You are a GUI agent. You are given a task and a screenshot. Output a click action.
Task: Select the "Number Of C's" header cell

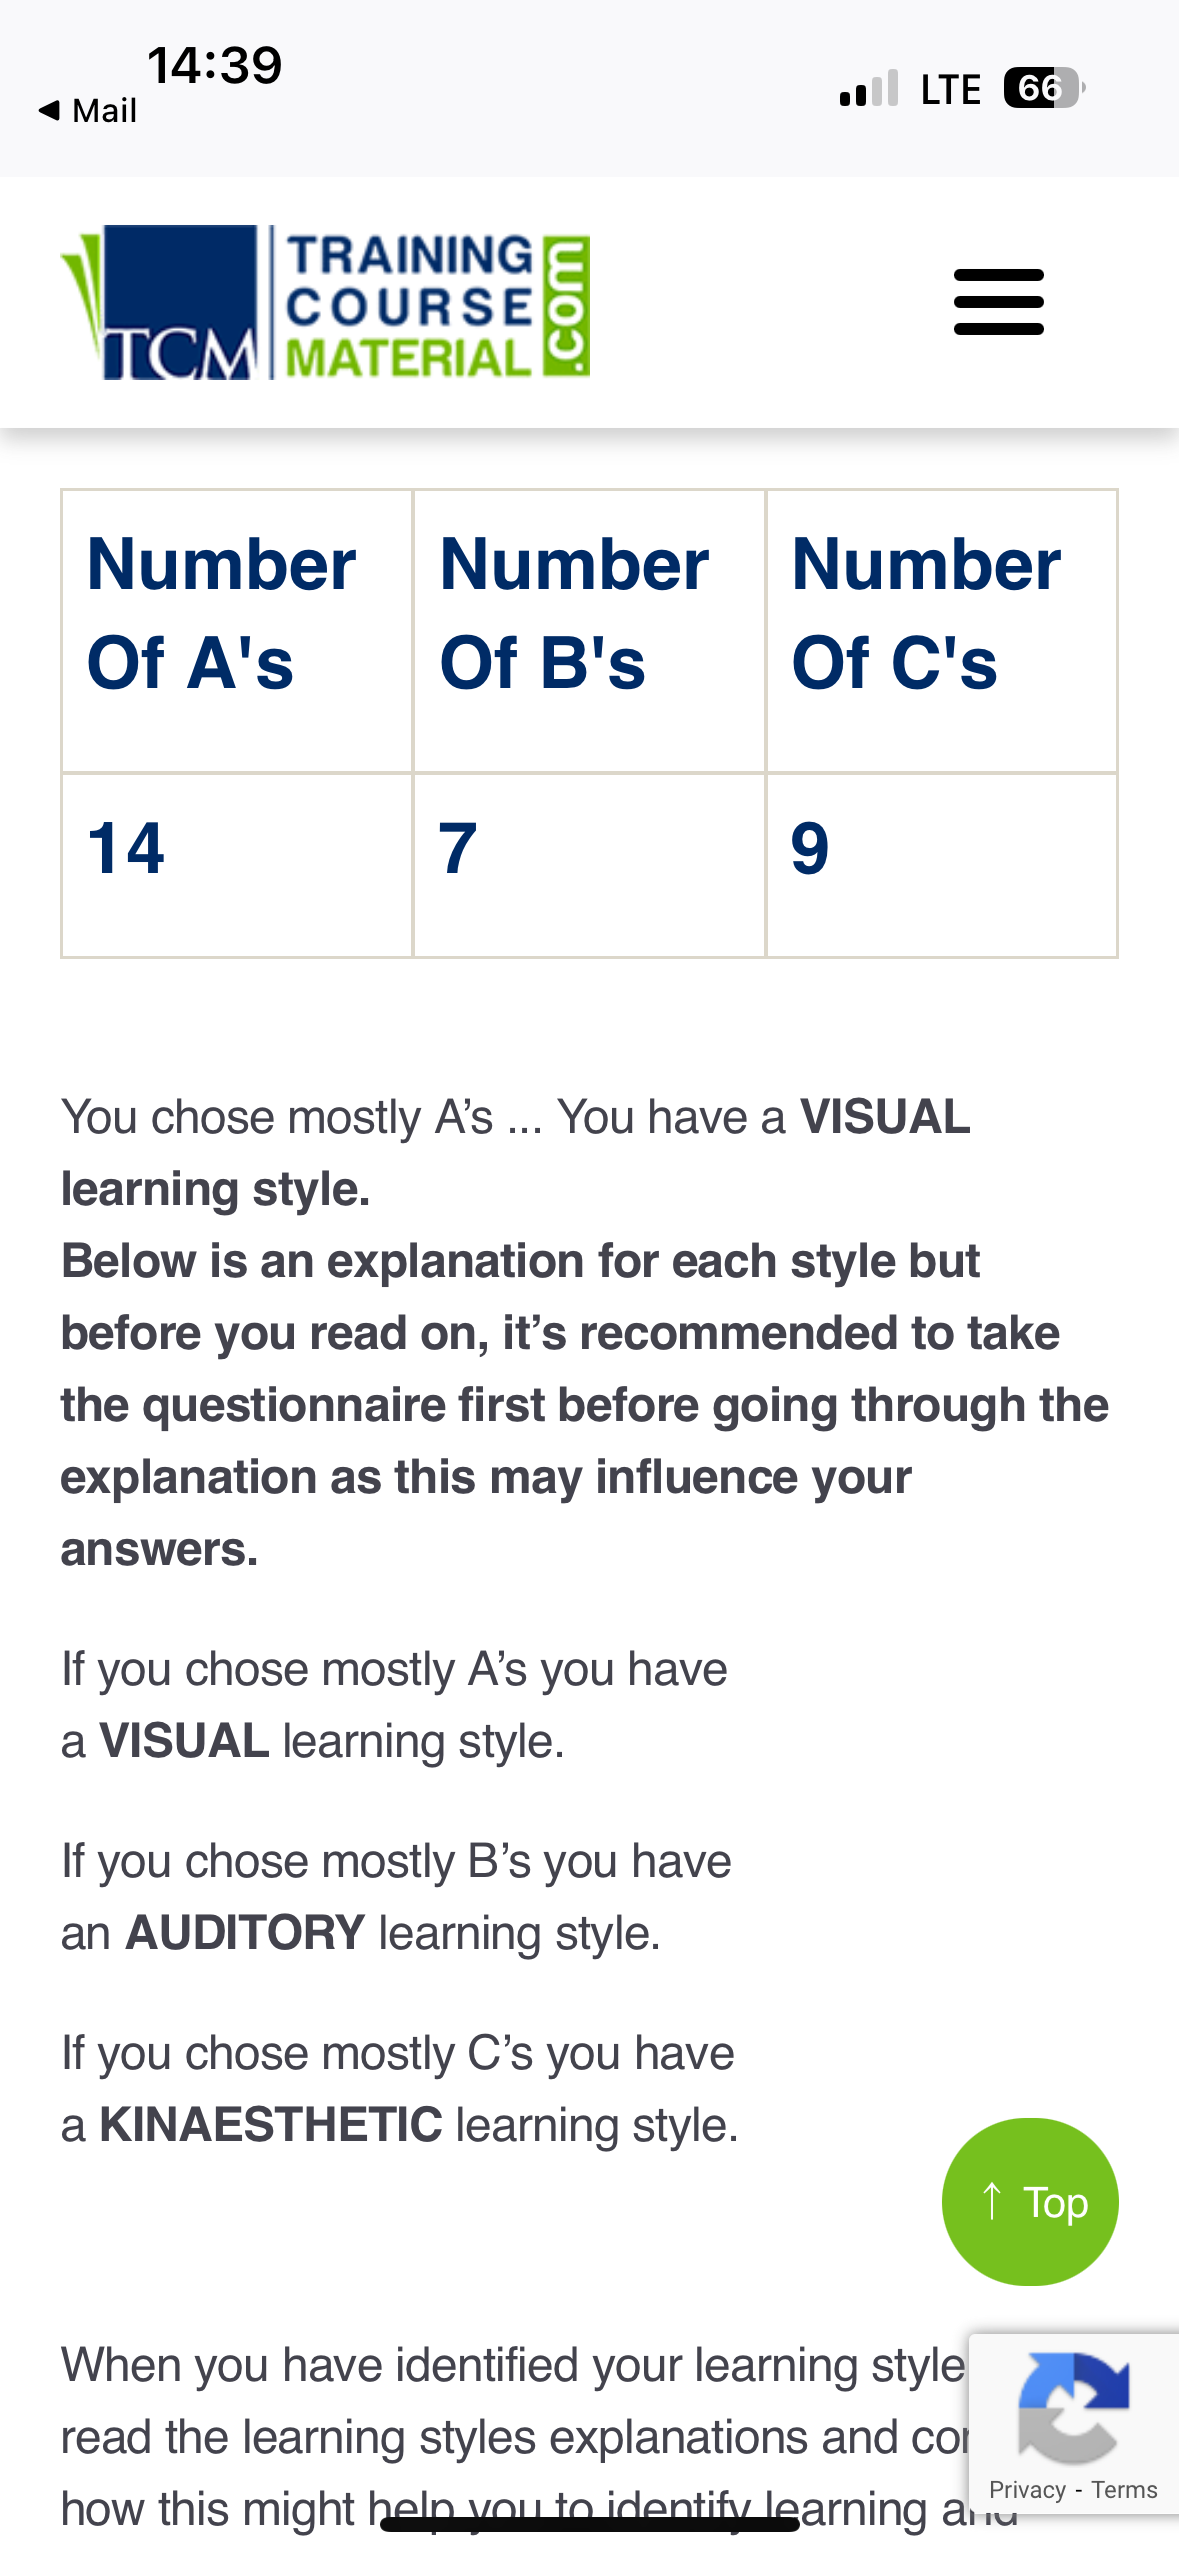coord(941,630)
